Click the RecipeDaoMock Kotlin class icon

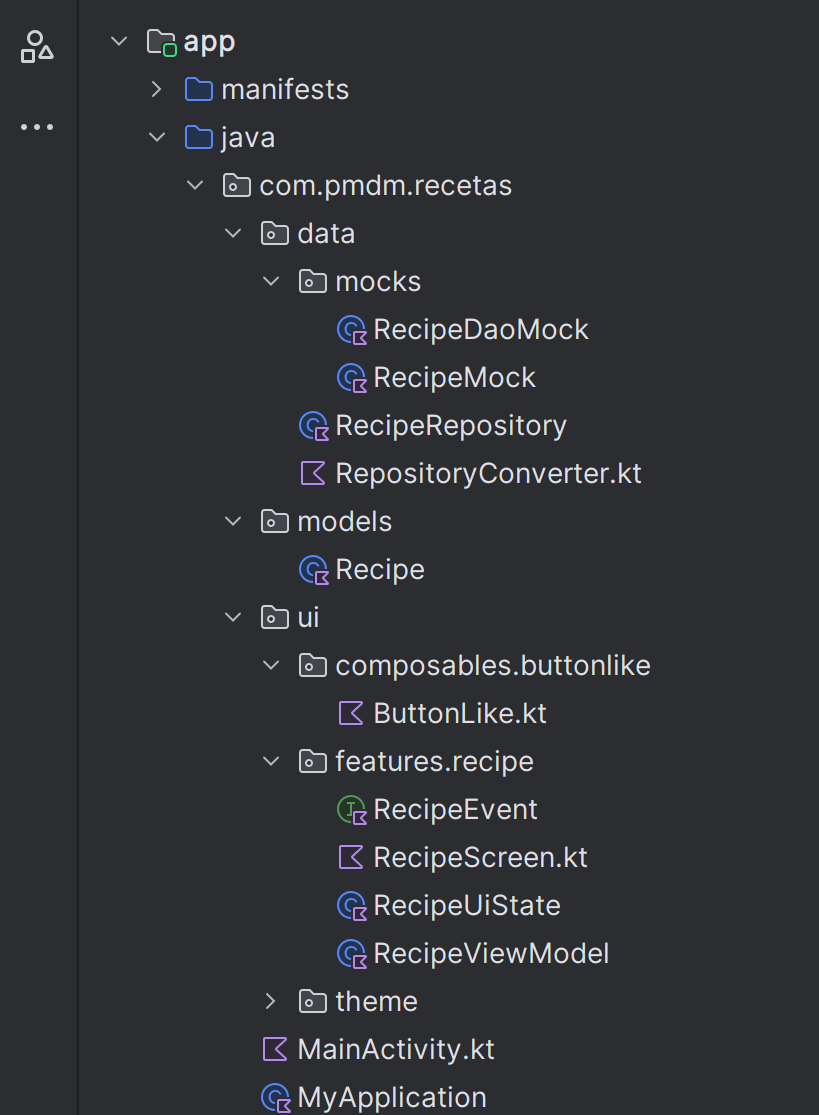click(352, 330)
